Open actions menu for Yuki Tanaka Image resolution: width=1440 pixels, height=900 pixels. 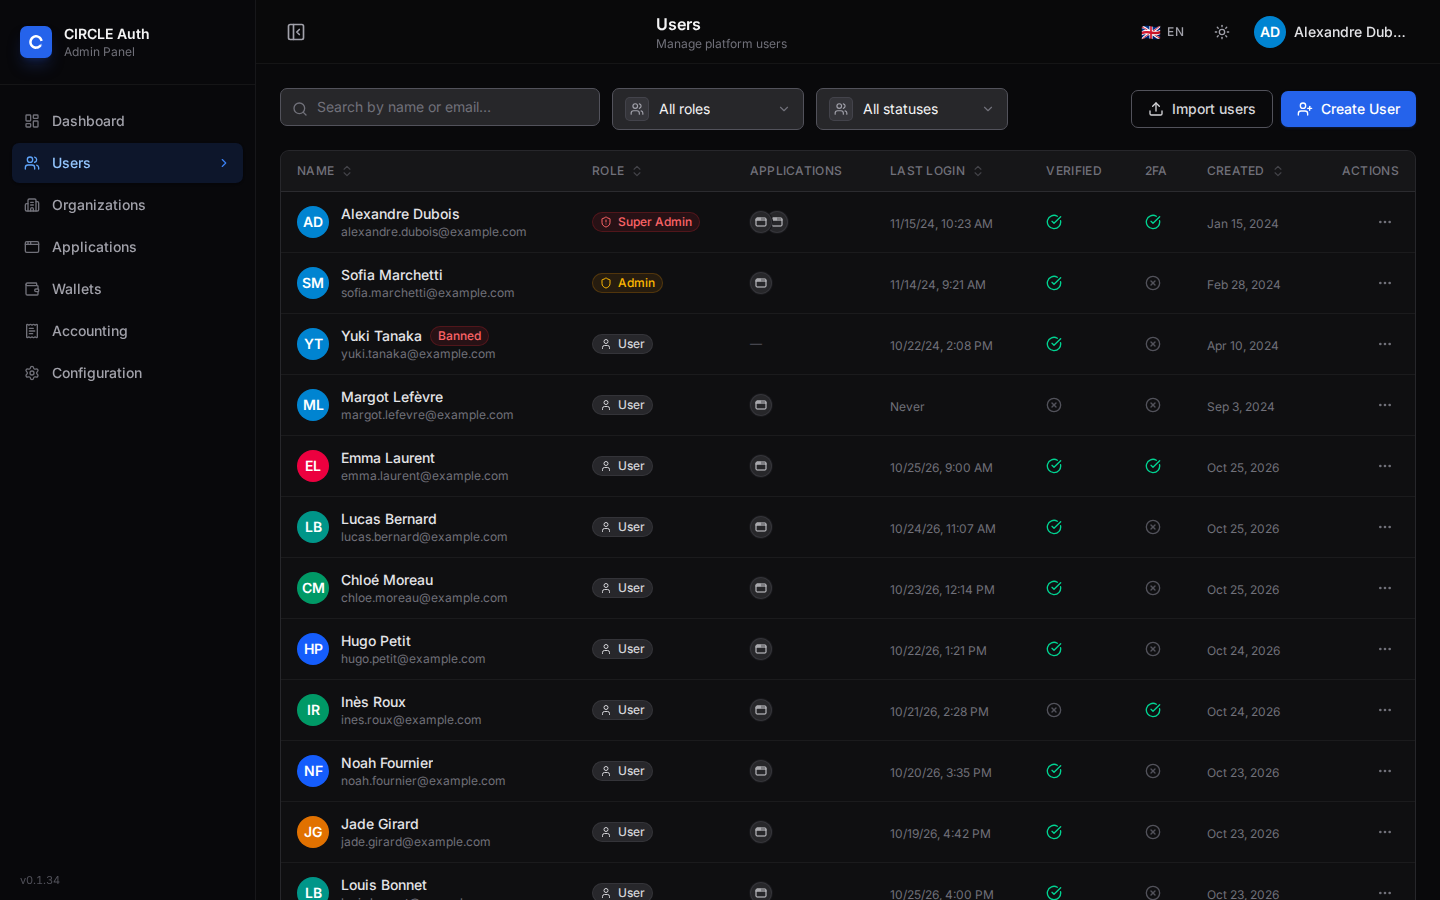[1385, 344]
